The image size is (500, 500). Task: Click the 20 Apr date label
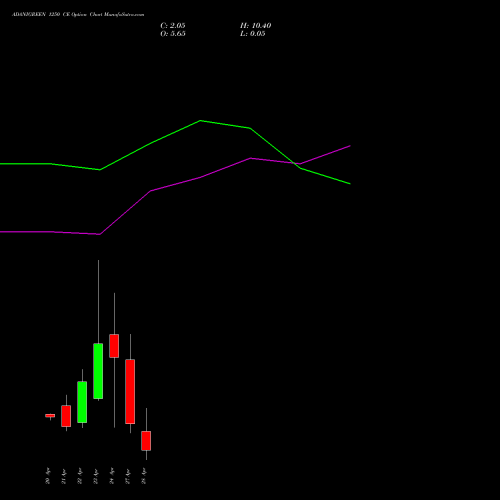[48, 476]
